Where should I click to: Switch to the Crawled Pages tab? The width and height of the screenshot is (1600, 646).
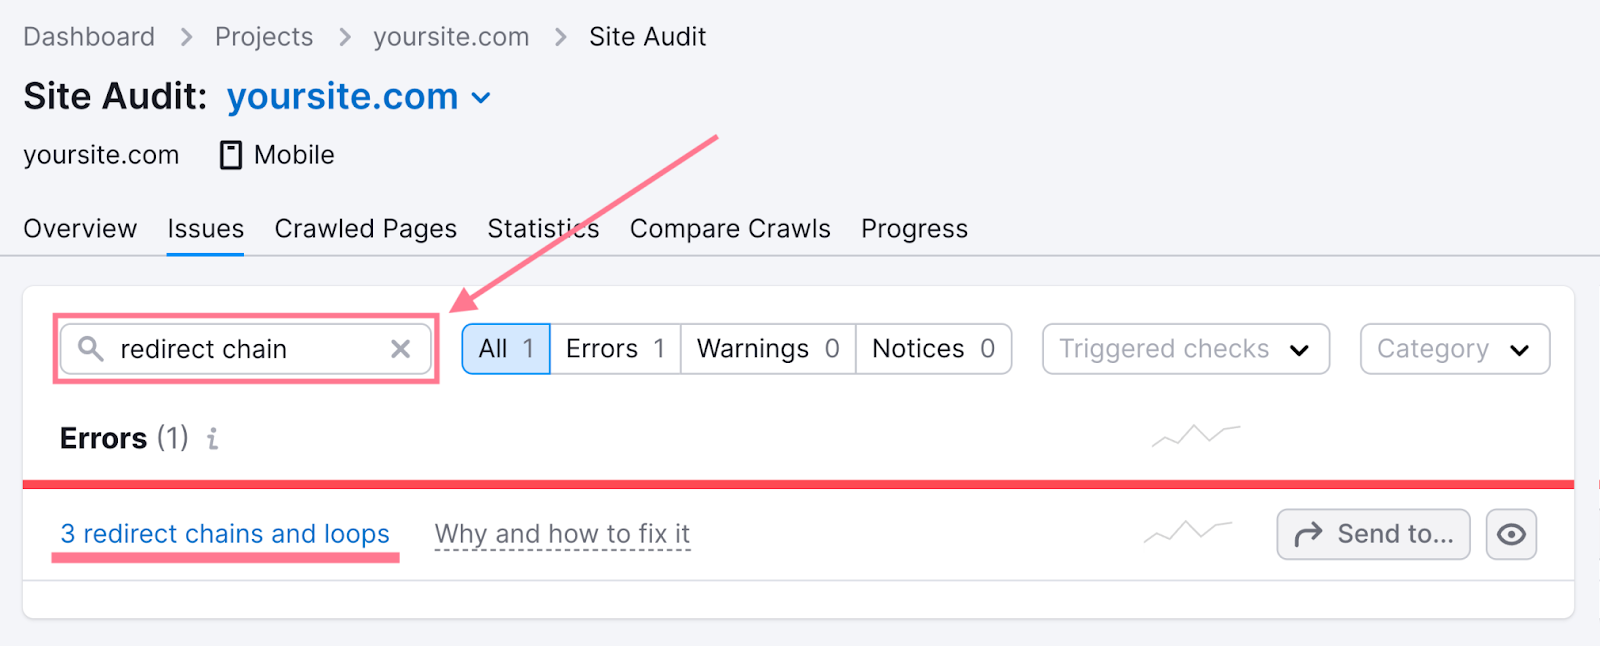pos(365,228)
